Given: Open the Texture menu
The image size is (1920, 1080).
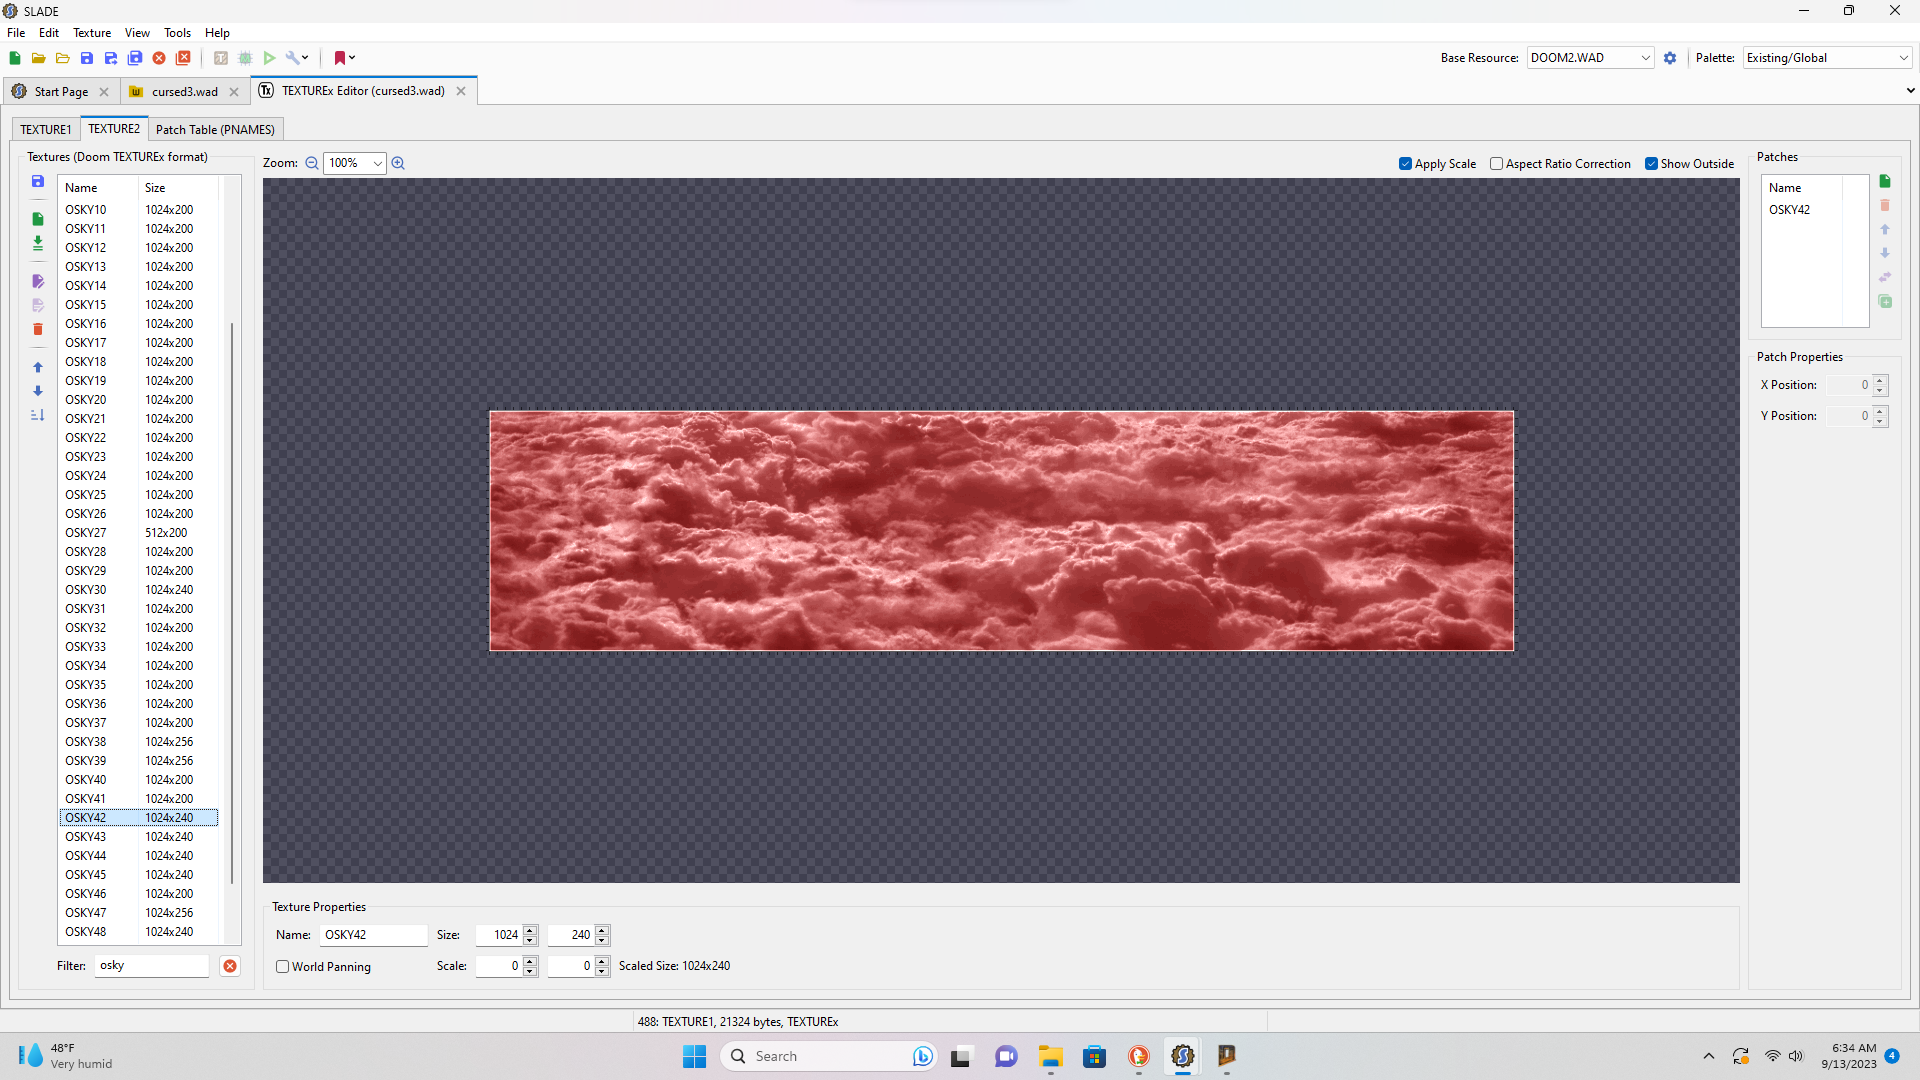Looking at the screenshot, I should pyautogui.click(x=92, y=33).
